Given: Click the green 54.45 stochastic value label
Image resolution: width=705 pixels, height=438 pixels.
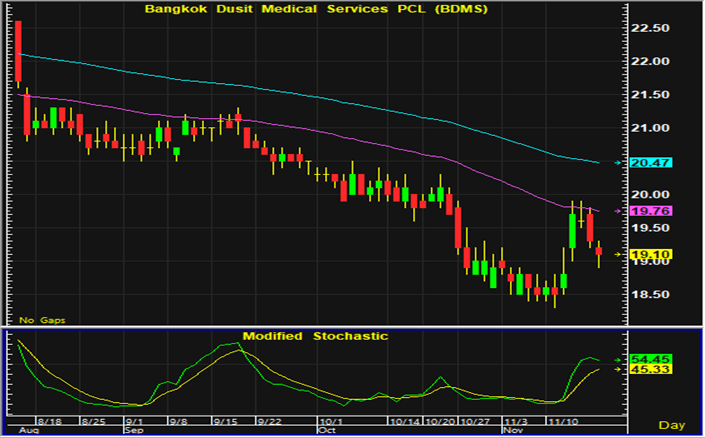Looking at the screenshot, I should pyautogui.click(x=651, y=358).
